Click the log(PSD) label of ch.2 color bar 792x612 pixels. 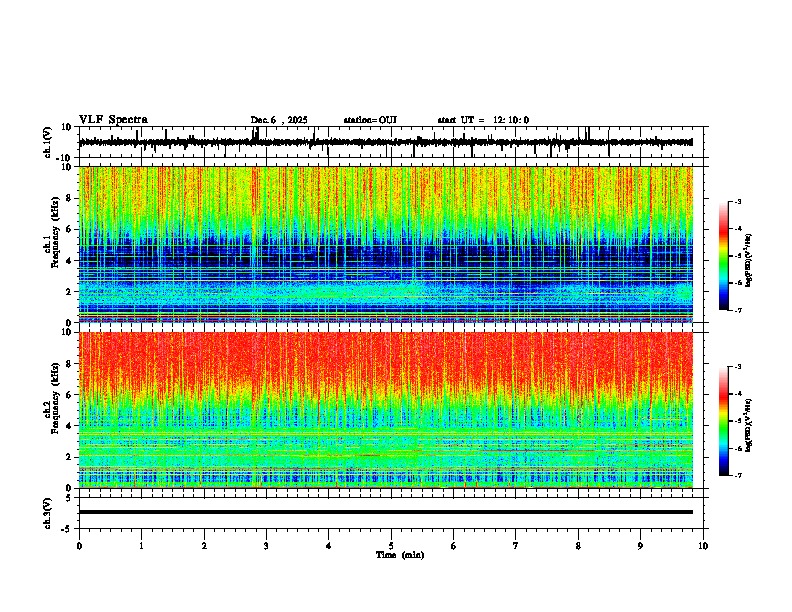coord(748,425)
